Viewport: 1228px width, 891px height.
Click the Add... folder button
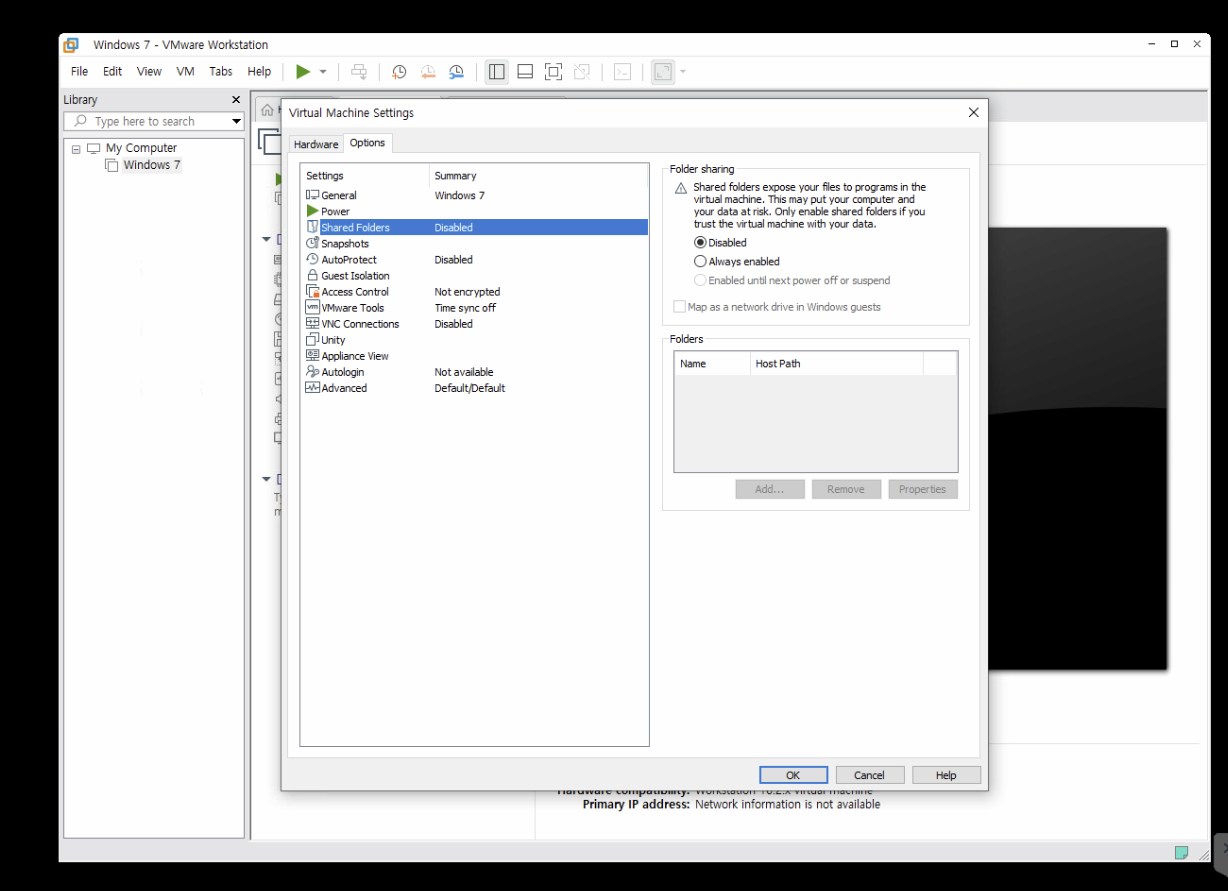770,489
